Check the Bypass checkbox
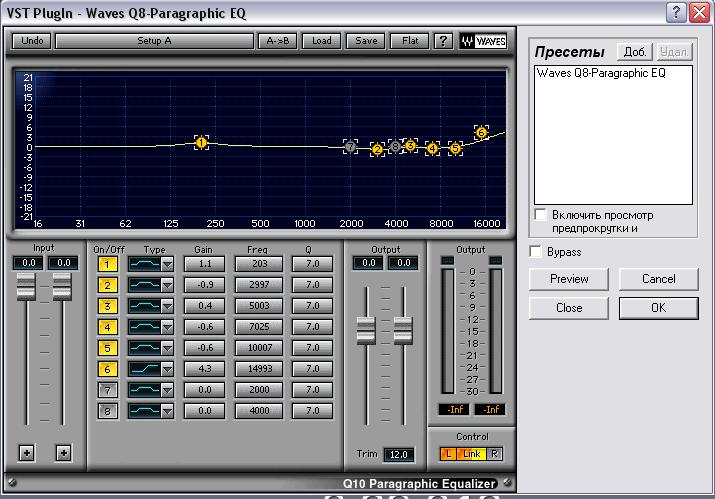Image resolution: width=715 pixels, height=499 pixels. 536,252
